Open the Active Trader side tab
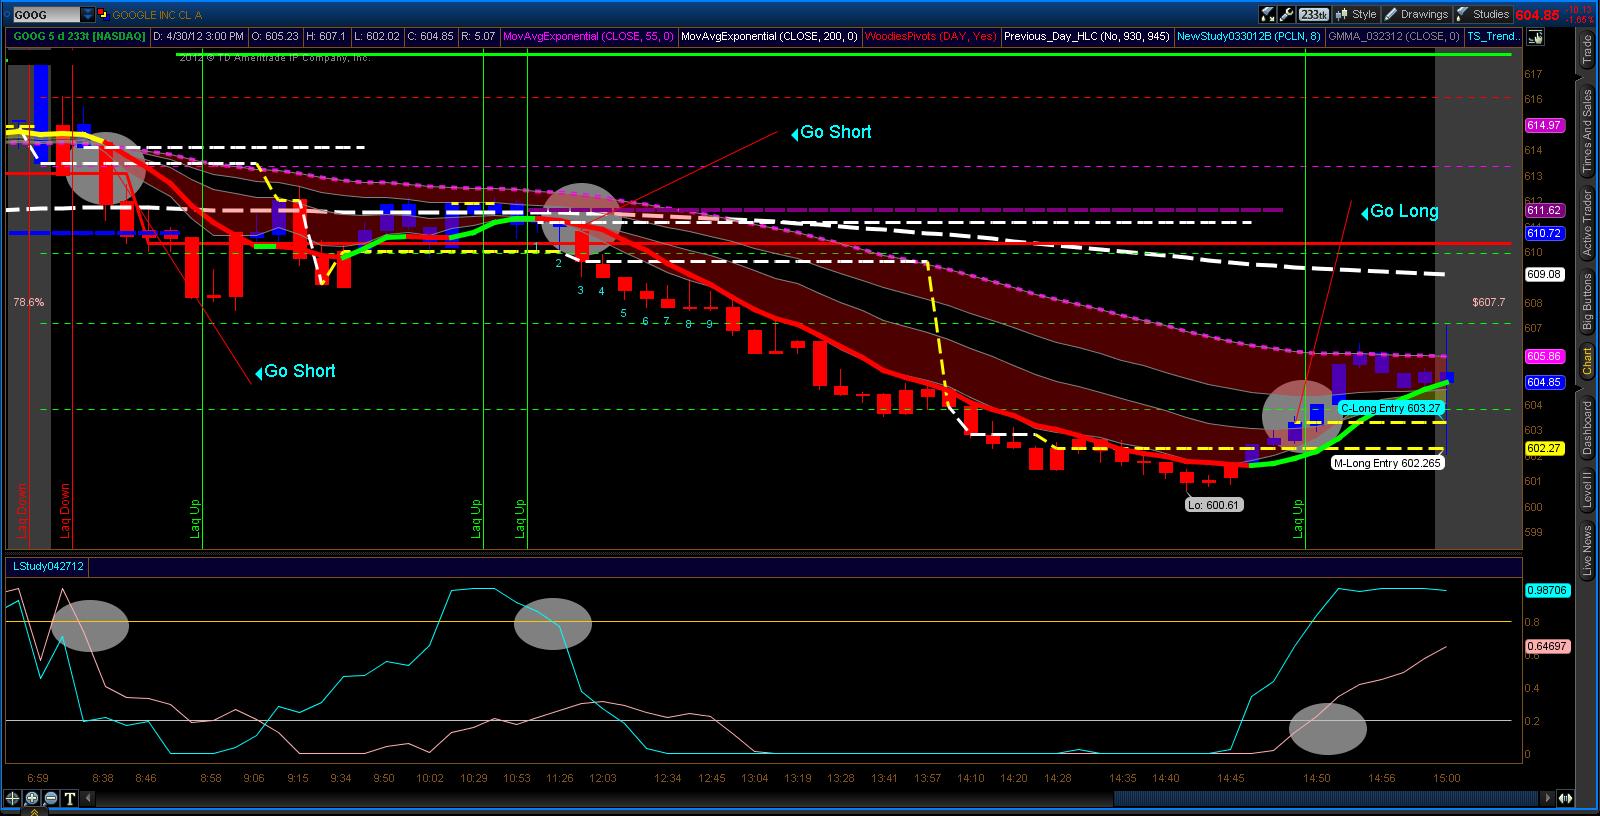 [1588, 222]
